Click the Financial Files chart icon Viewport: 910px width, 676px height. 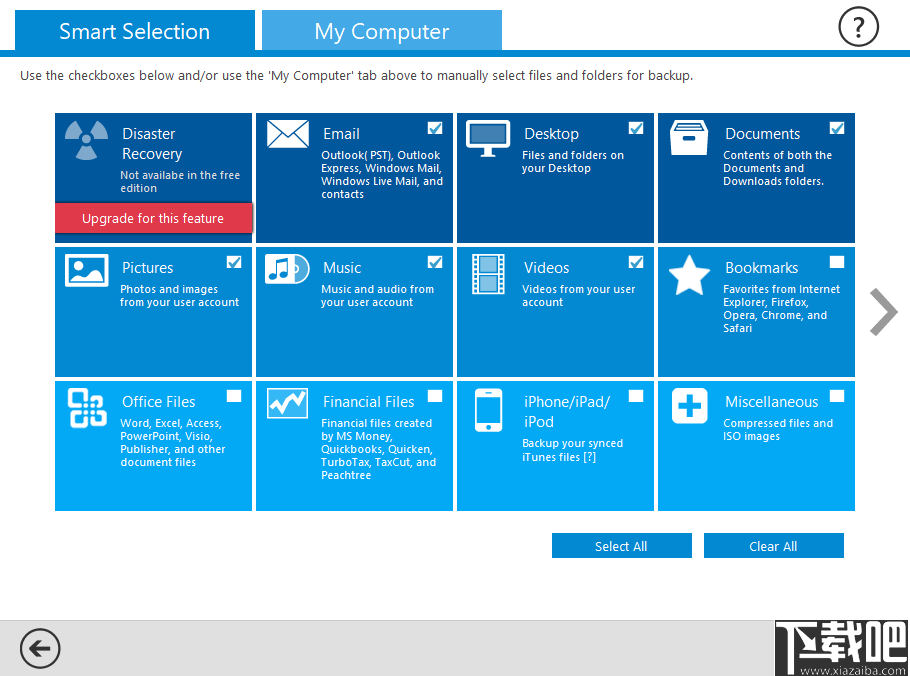tap(287, 403)
